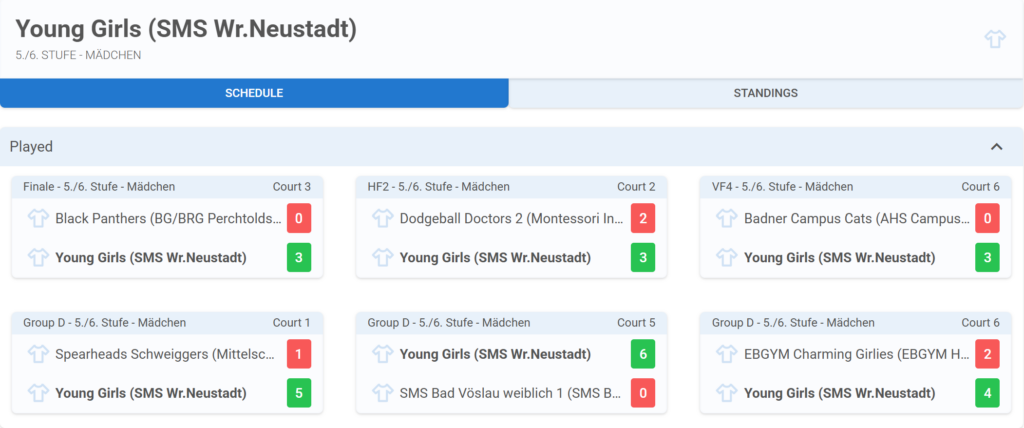Screen dimensions: 1024x428
Task: Click the green score 5 in the Court 1 card
Action: 299,393
